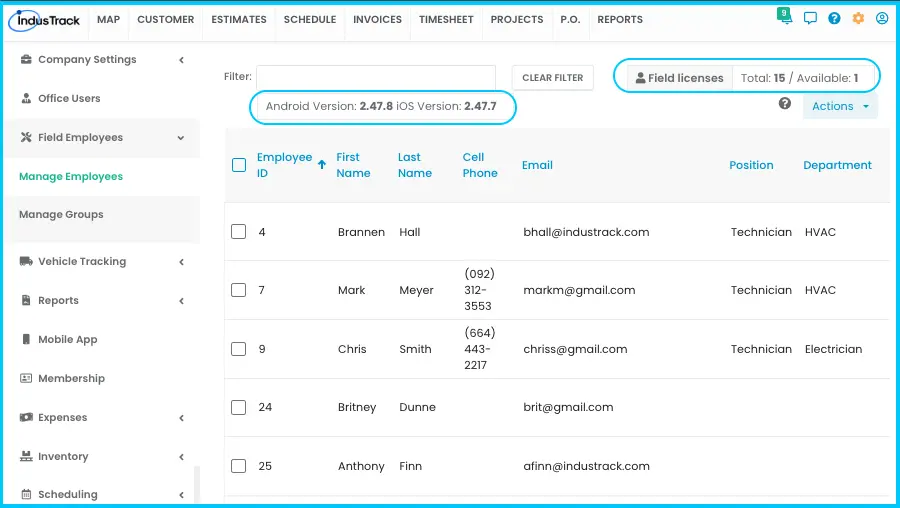Click the help icon beside Actions

[x=785, y=103]
